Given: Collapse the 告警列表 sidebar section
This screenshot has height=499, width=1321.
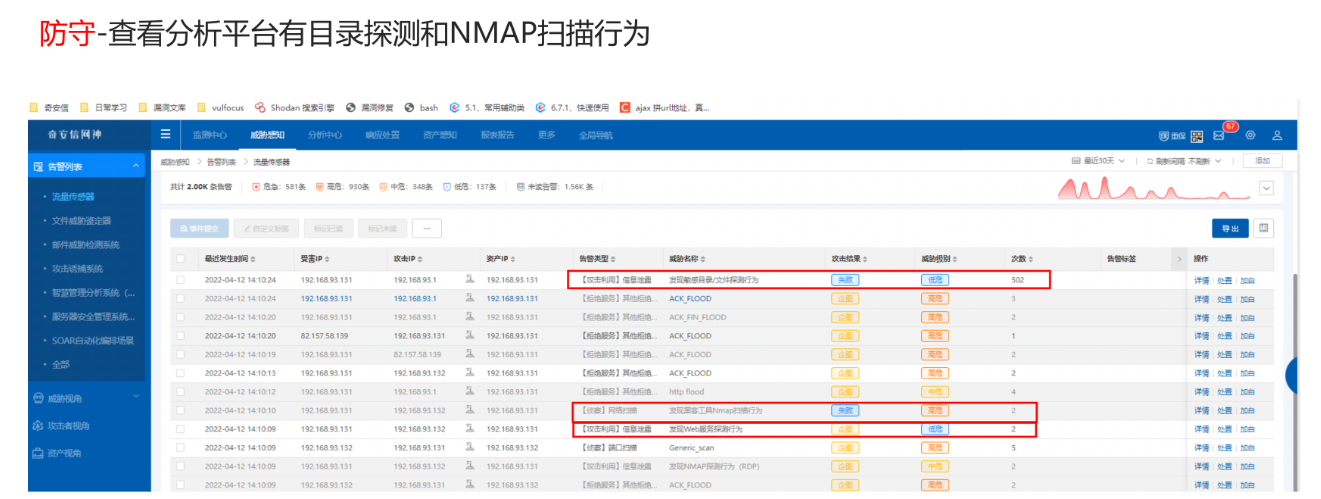Looking at the screenshot, I should 137,166.
